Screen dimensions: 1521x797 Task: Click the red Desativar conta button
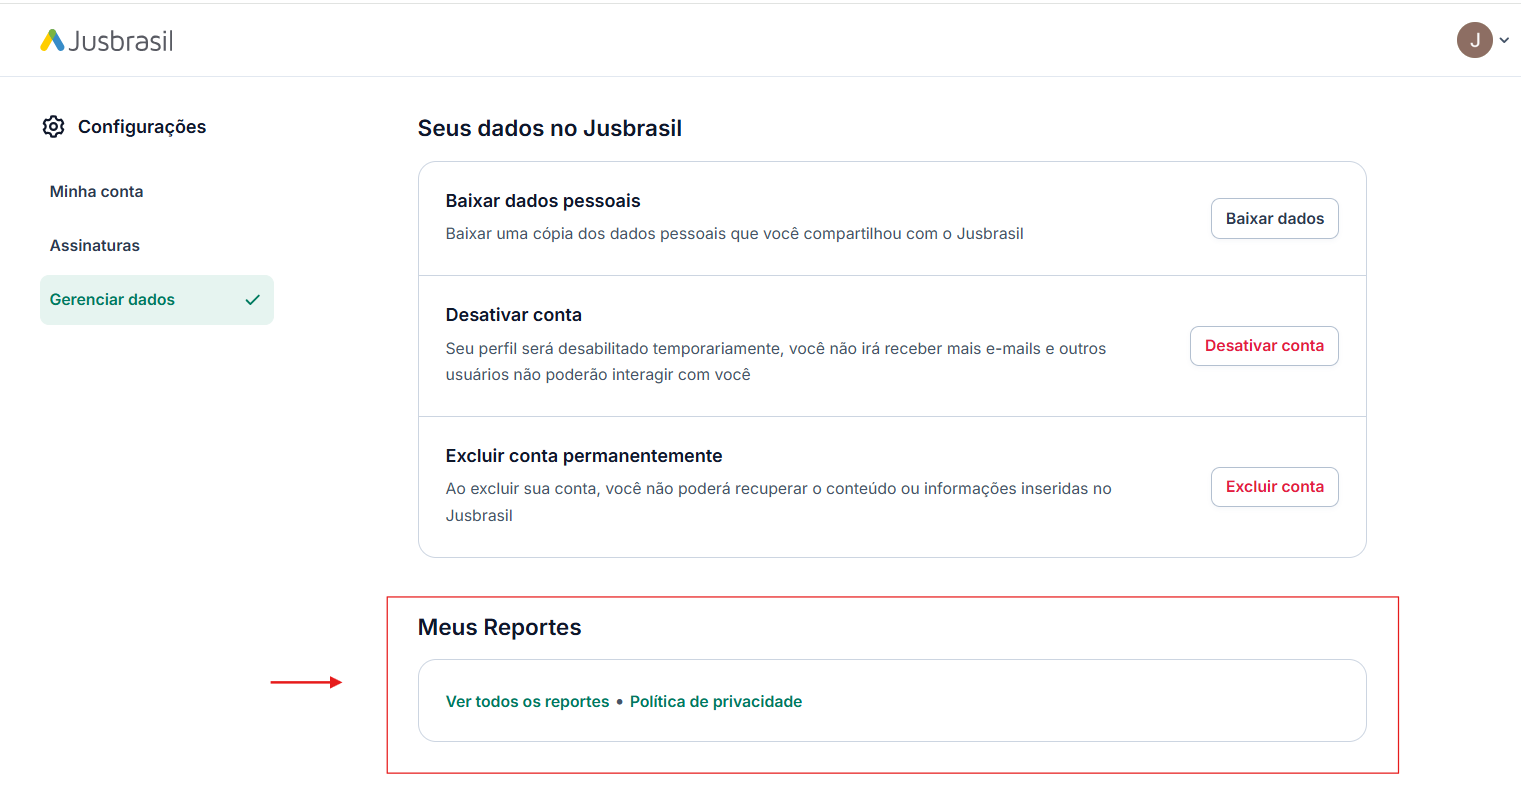pos(1264,346)
